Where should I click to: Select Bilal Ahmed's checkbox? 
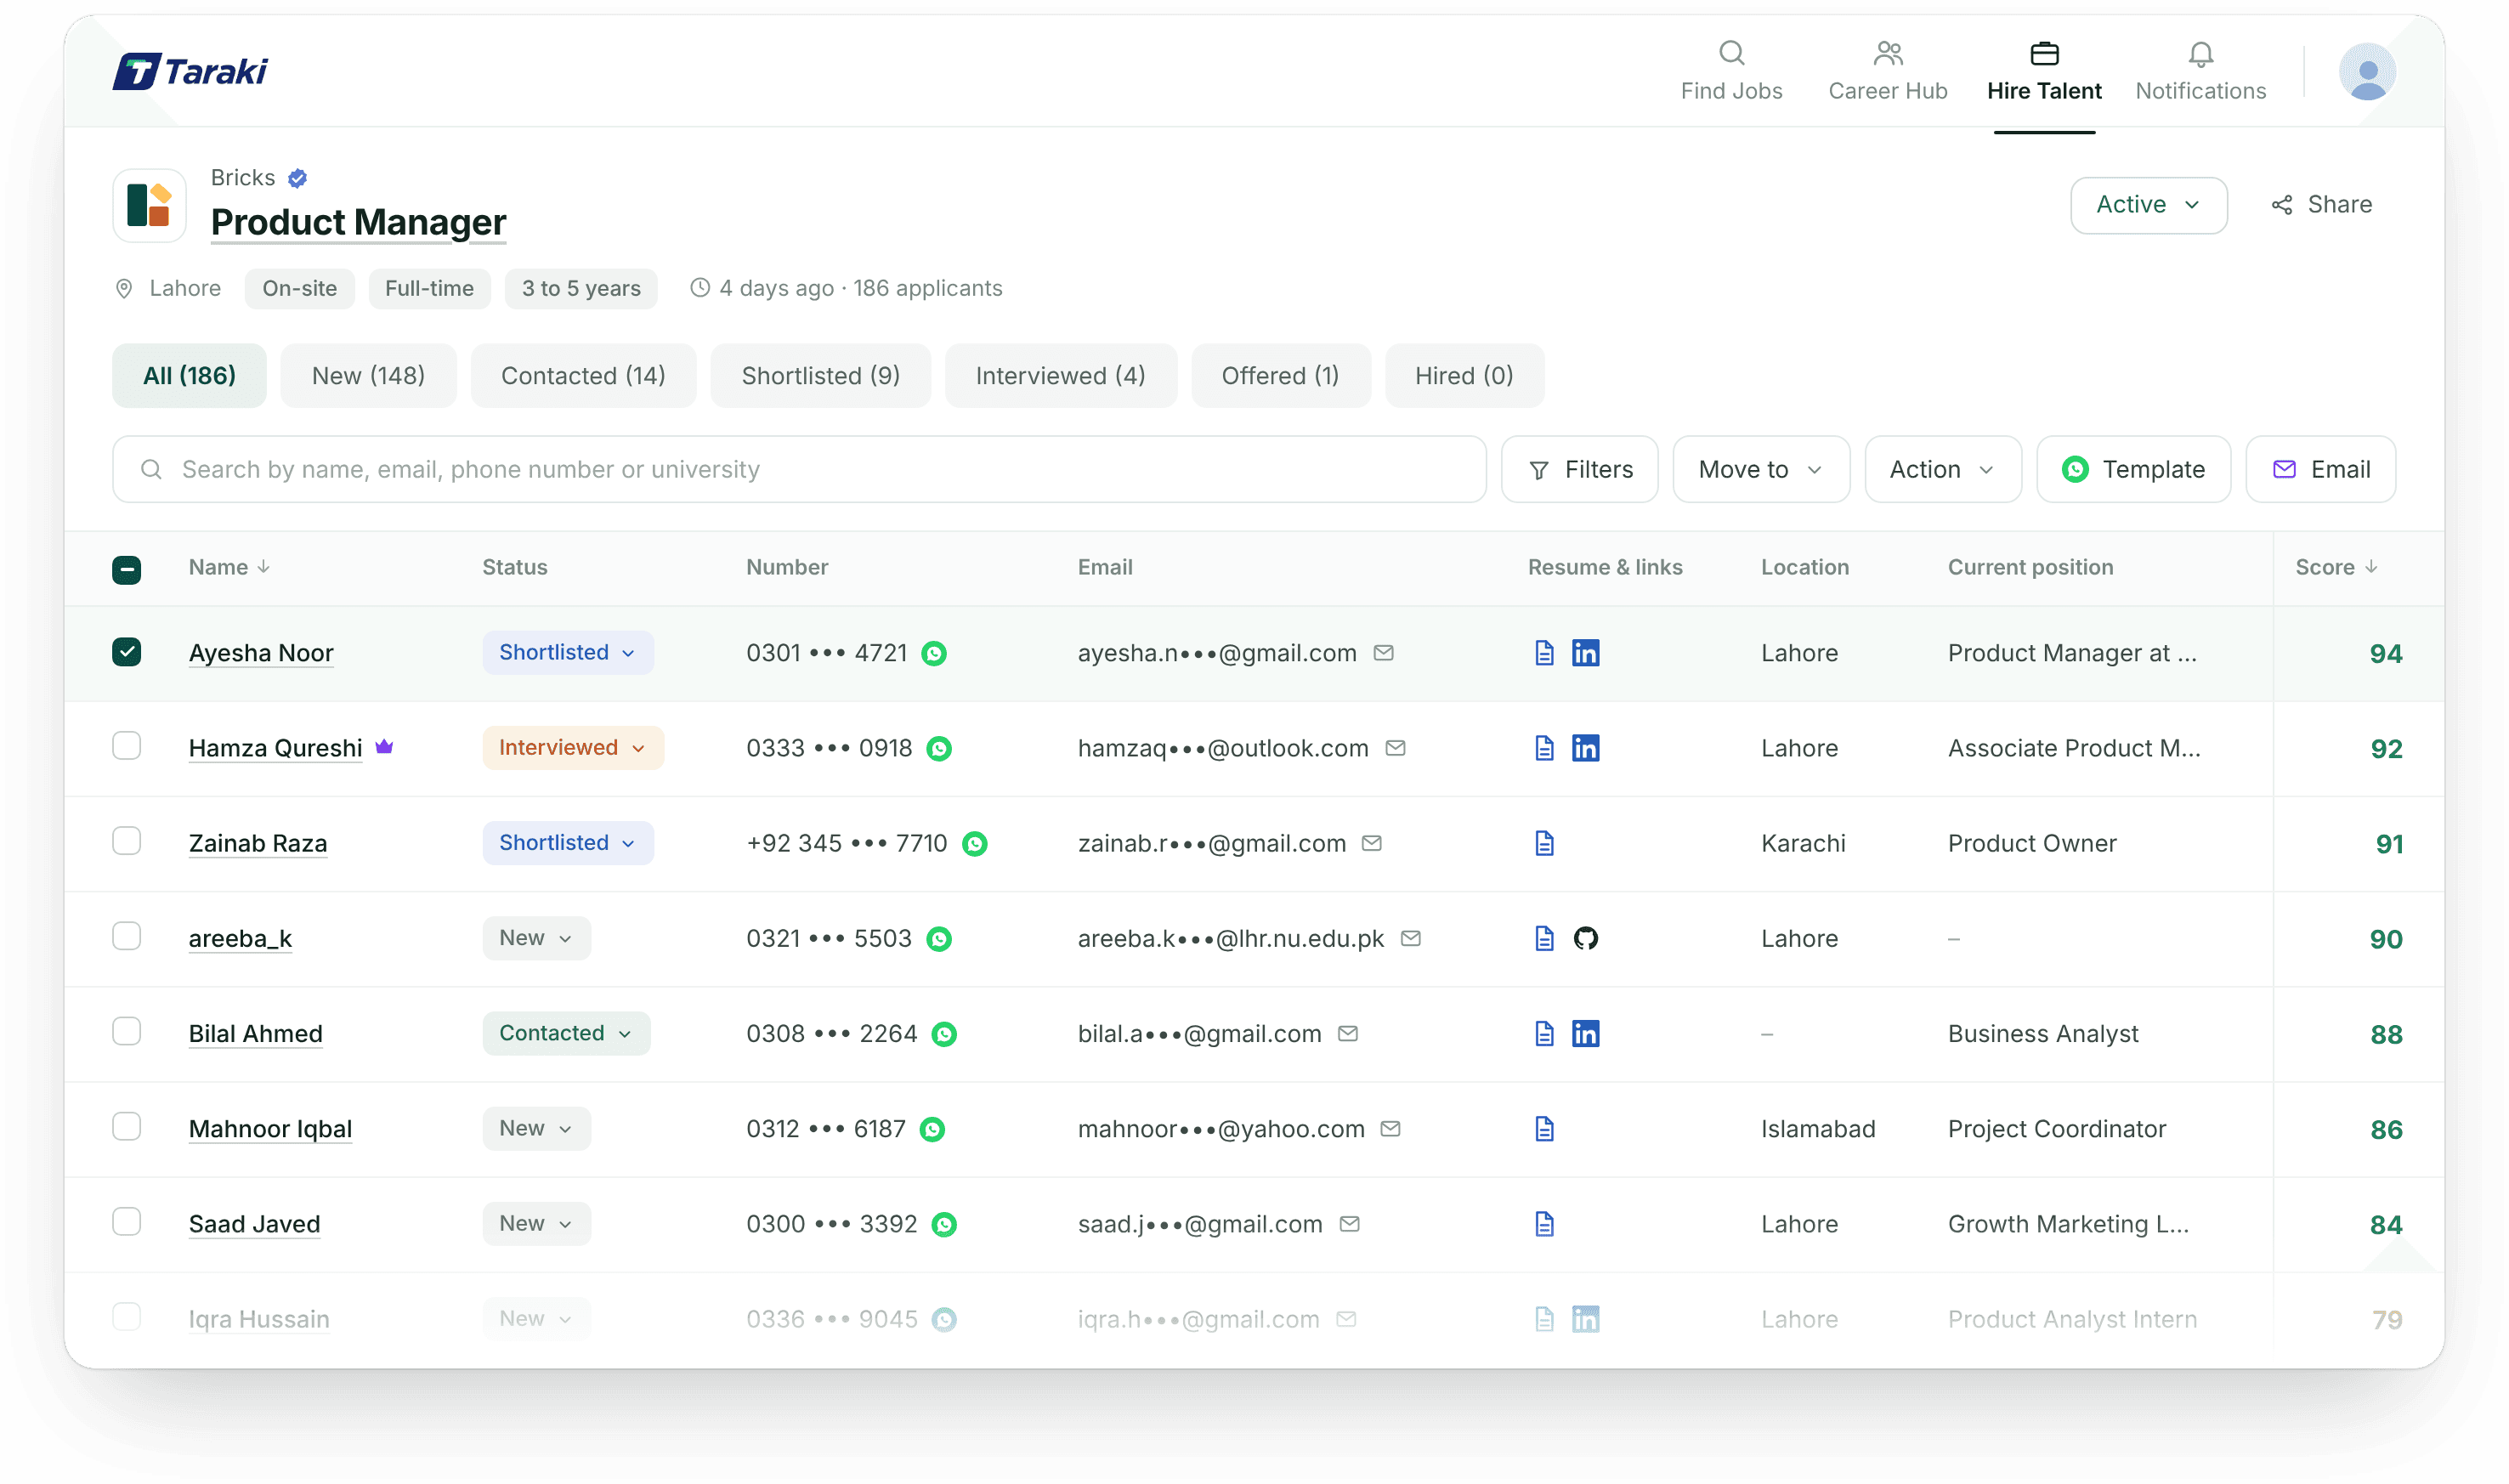(x=127, y=1031)
